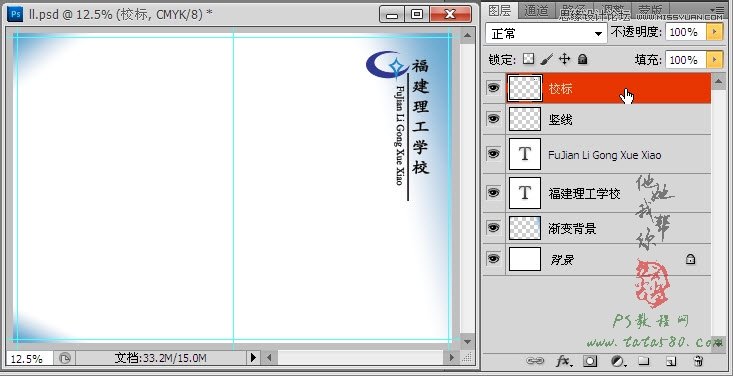
Task: Click the 校标 layer thumbnail
Action: point(525,88)
